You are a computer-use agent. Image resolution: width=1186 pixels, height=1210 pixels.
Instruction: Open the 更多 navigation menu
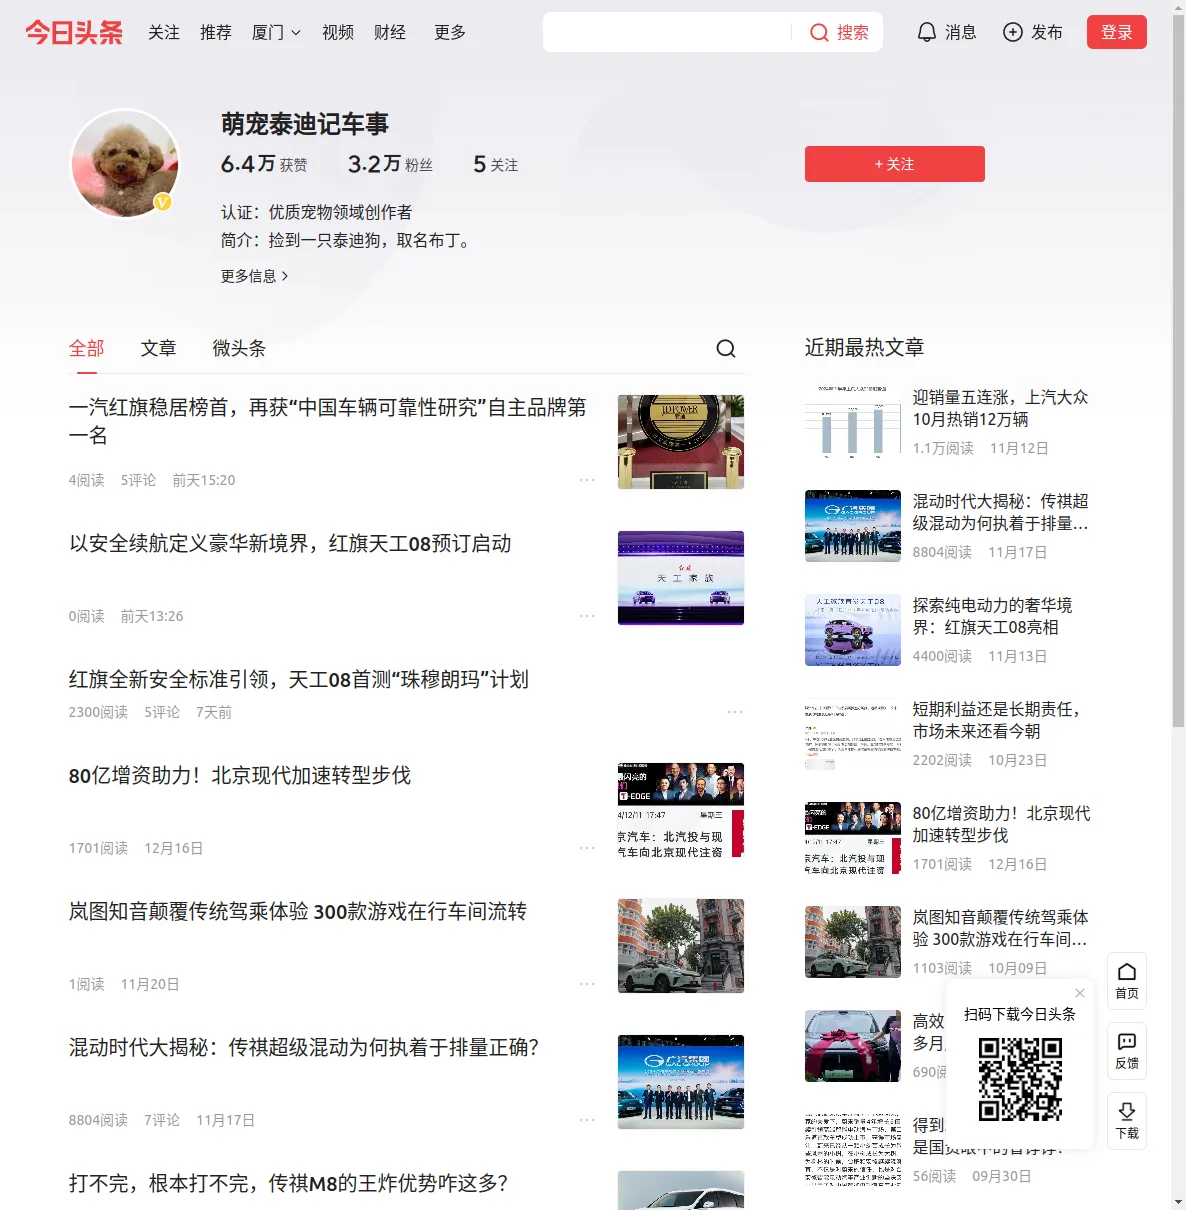450,32
